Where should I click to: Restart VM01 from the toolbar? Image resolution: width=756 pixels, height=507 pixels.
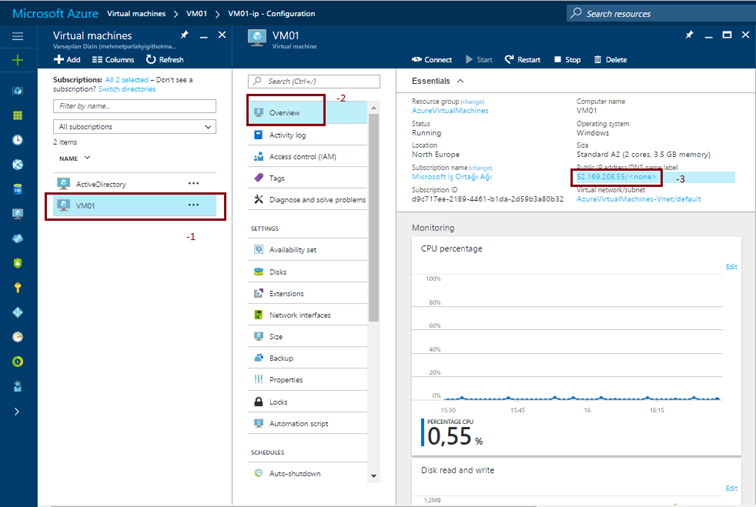[x=523, y=60]
